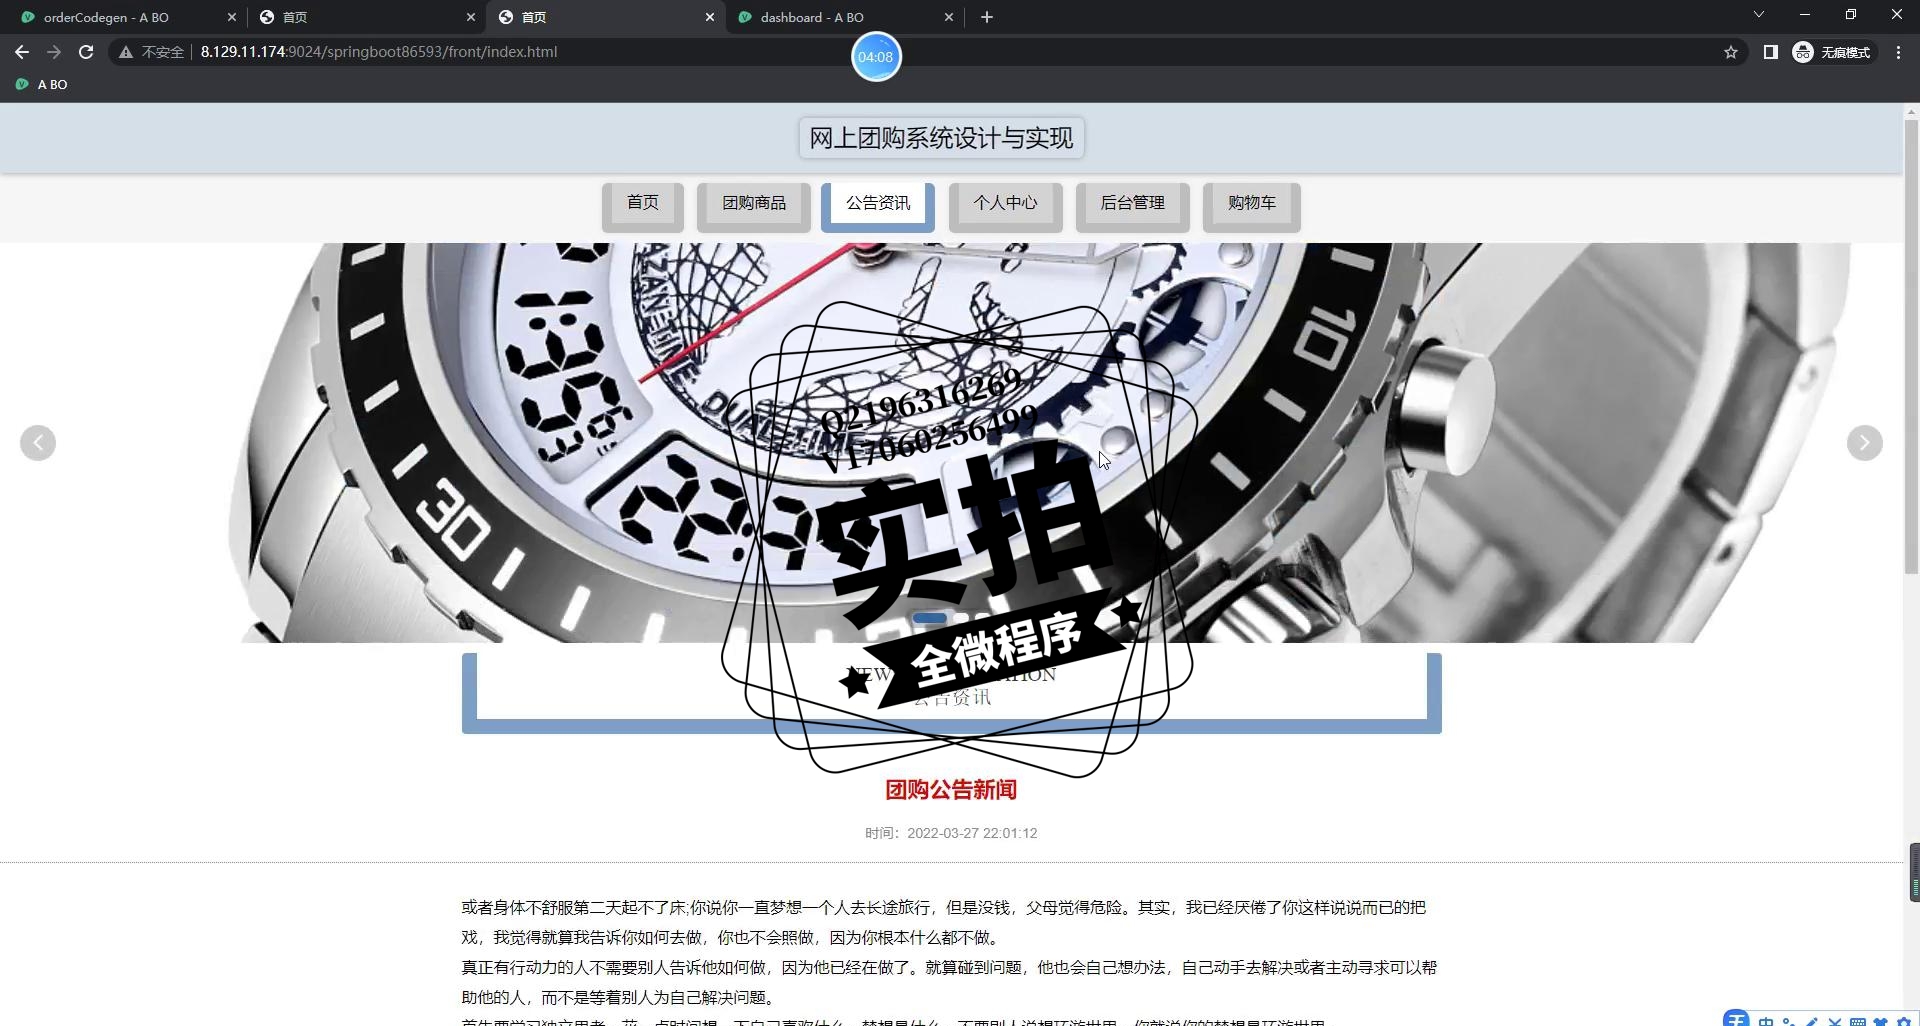Screen dimensions: 1920x1026
Task: Open the Chrome three-dot menu
Action: [x=1898, y=52]
